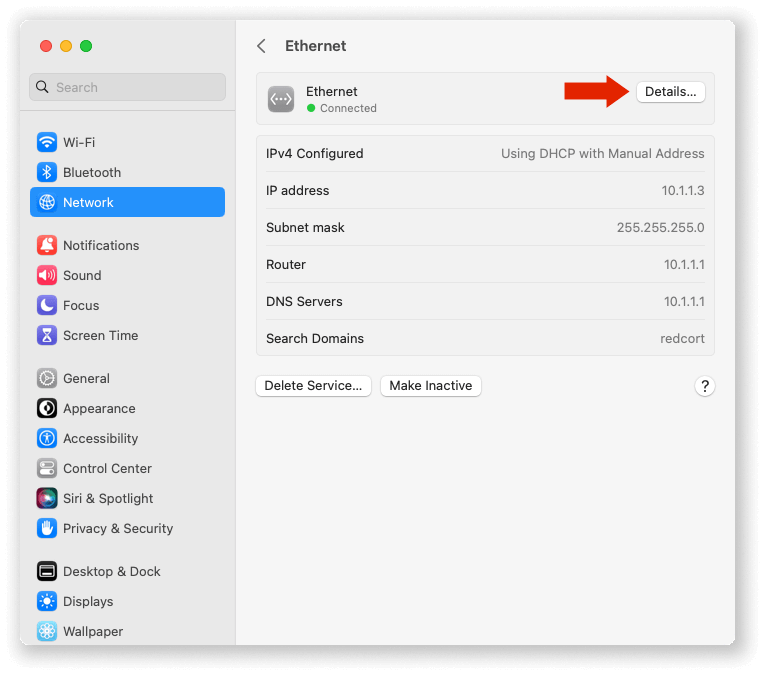Click the Privacy & Security hand icon
This screenshot has height=675, width=765.
47,528
